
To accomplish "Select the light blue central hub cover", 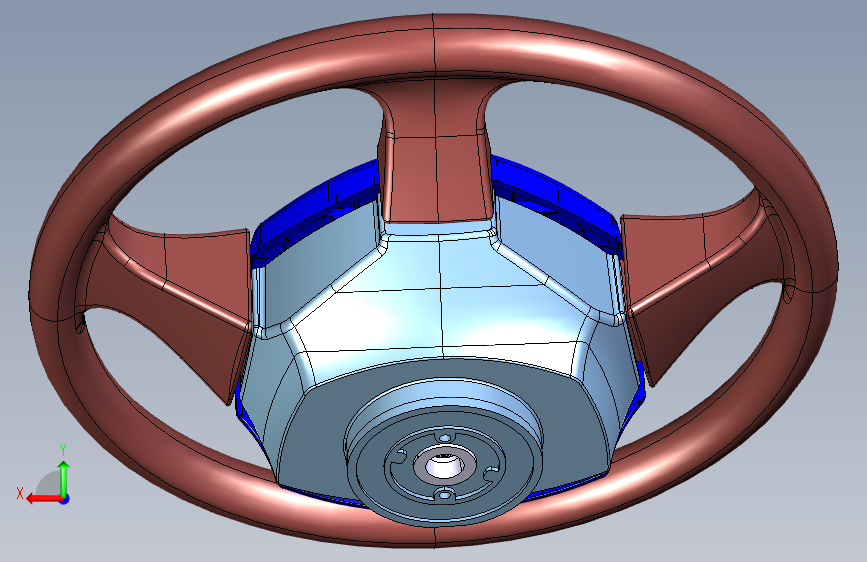I will pyautogui.click(x=442, y=310).
